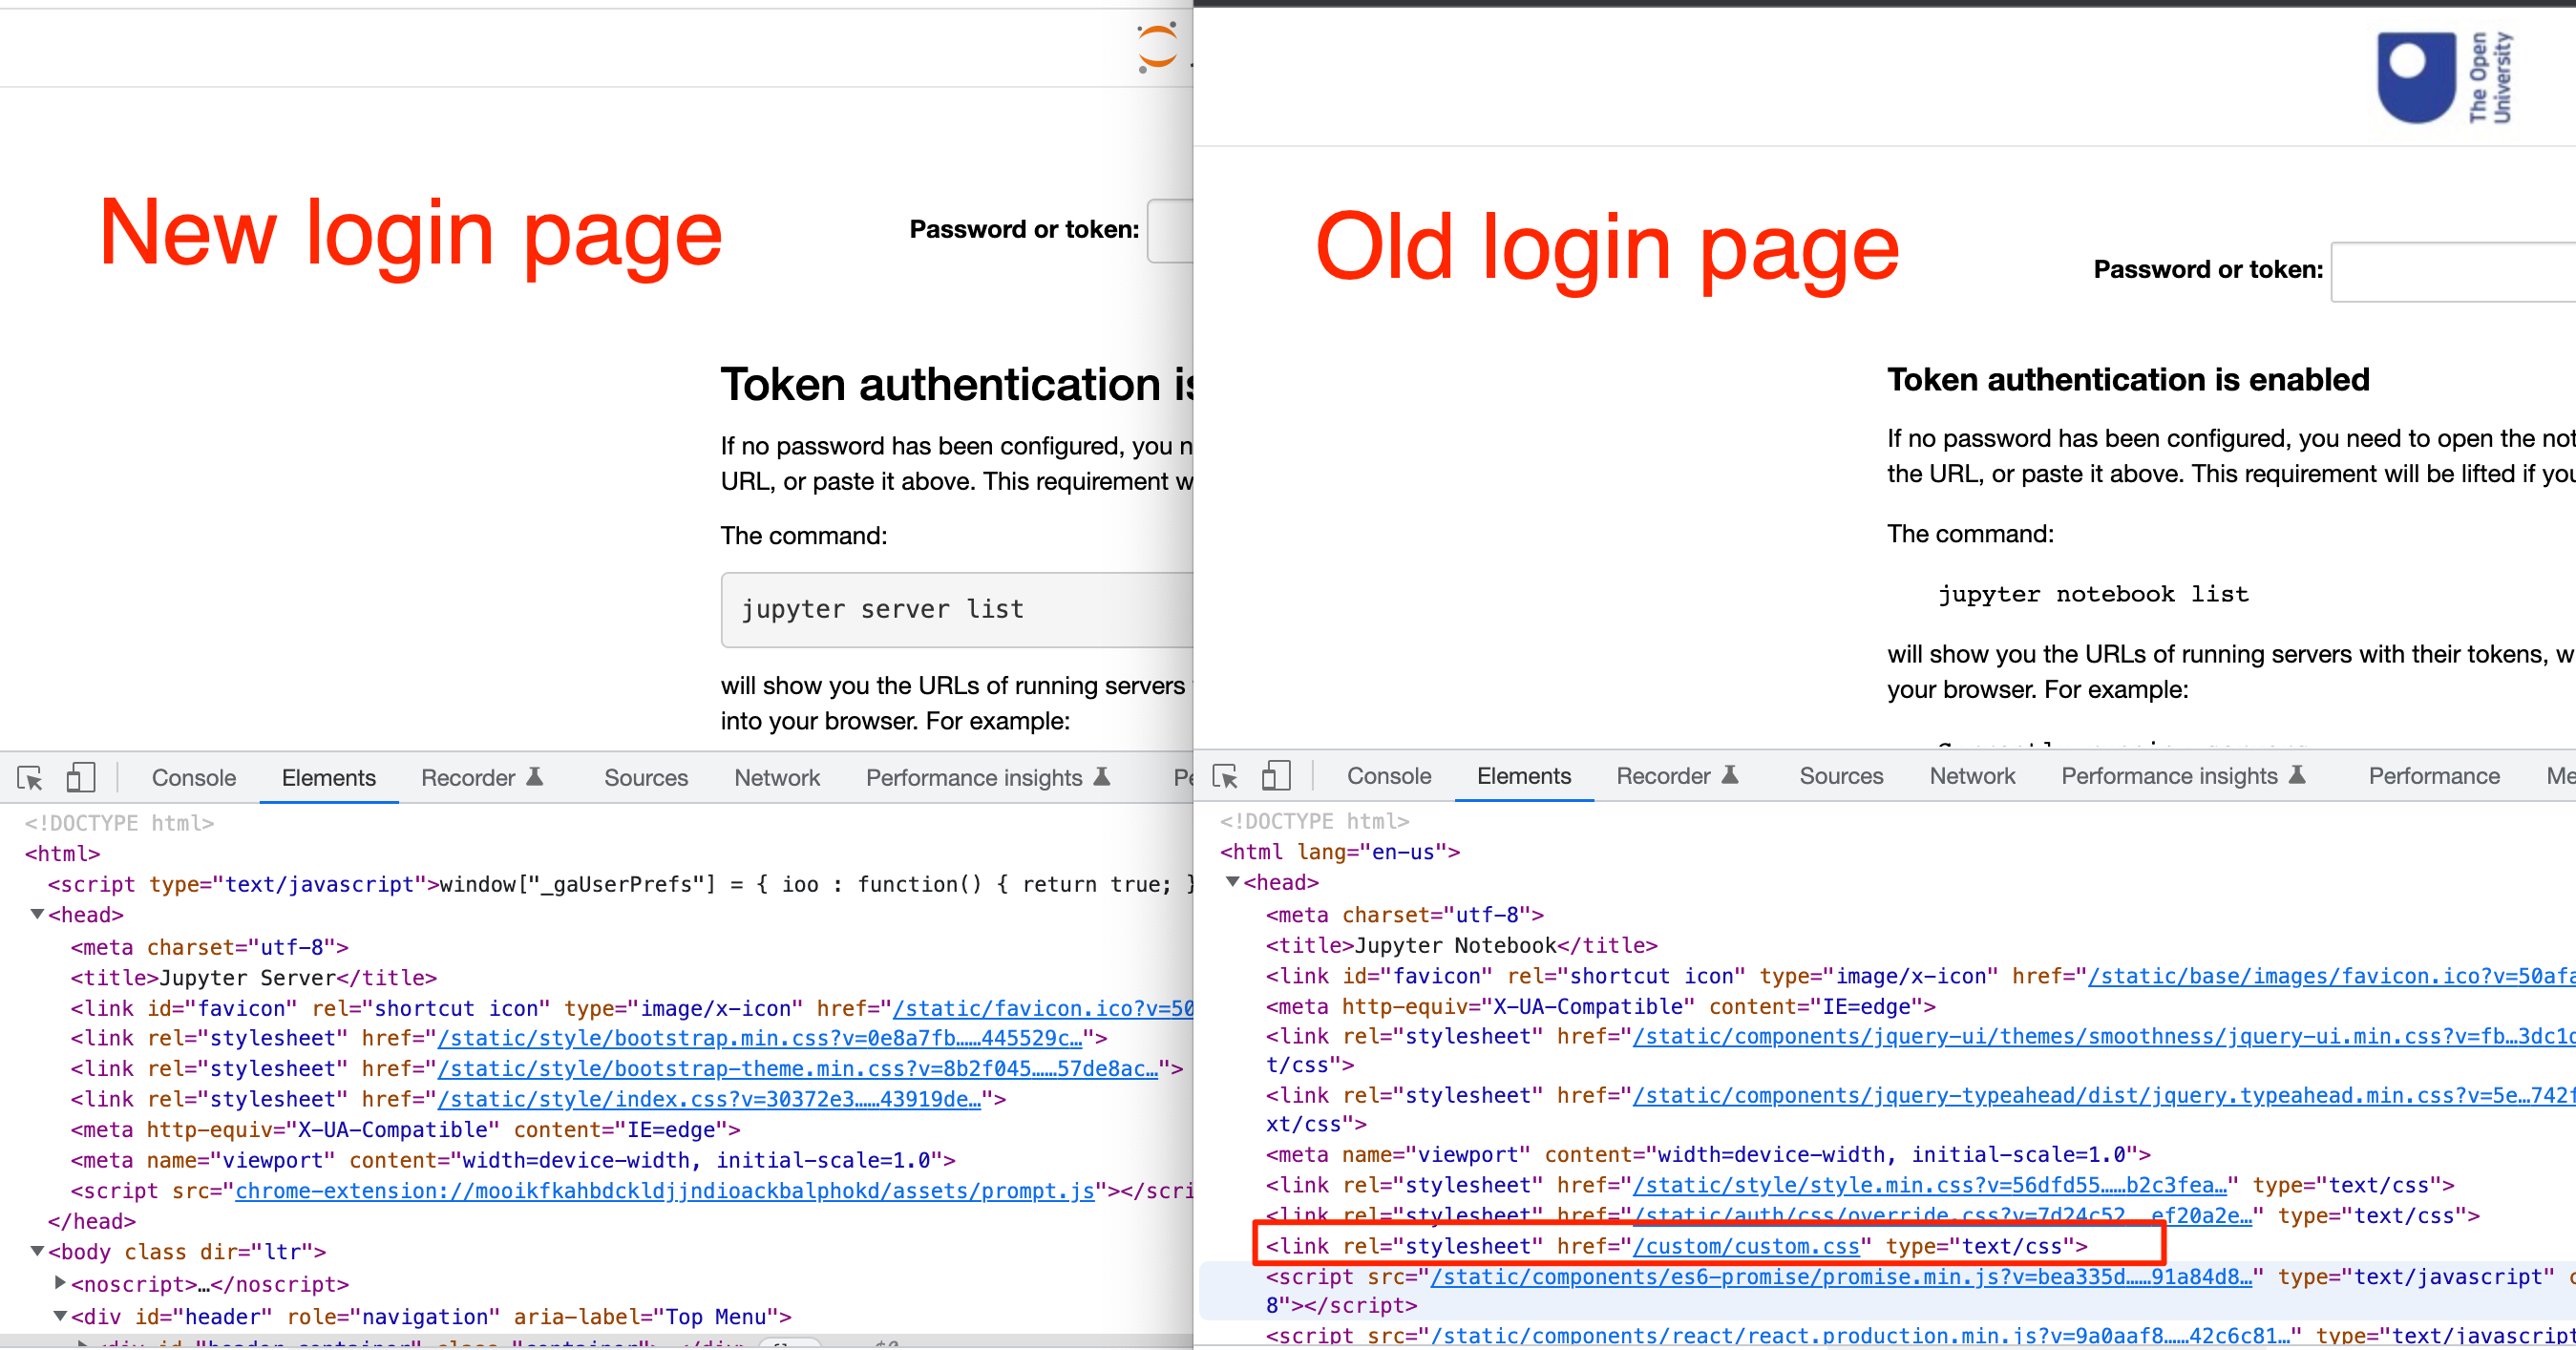Open the bootstrap.min.css stylesheet link

click(x=760, y=1038)
